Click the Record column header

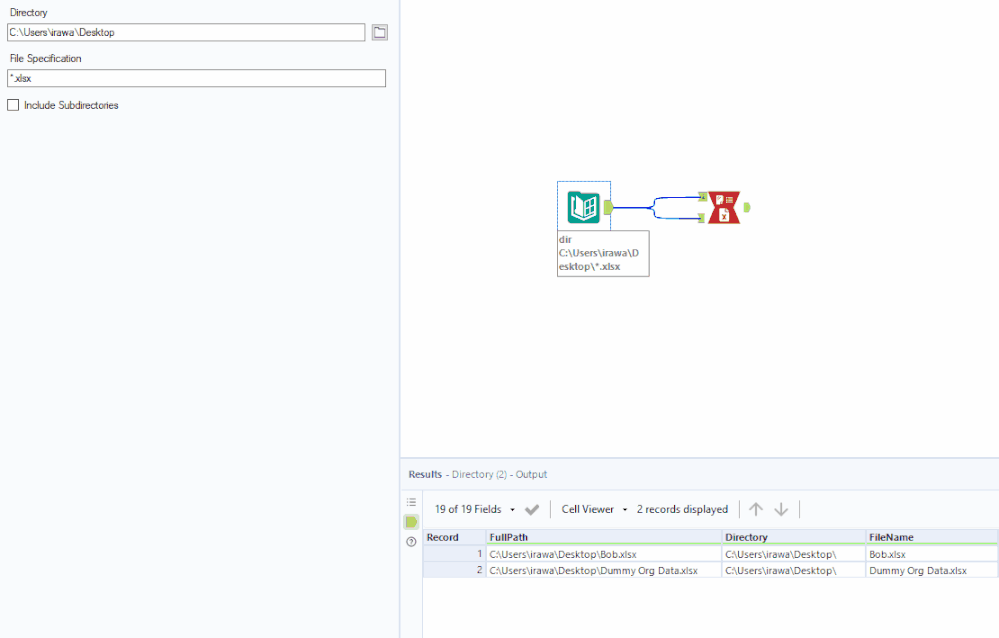(x=454, y=537)
